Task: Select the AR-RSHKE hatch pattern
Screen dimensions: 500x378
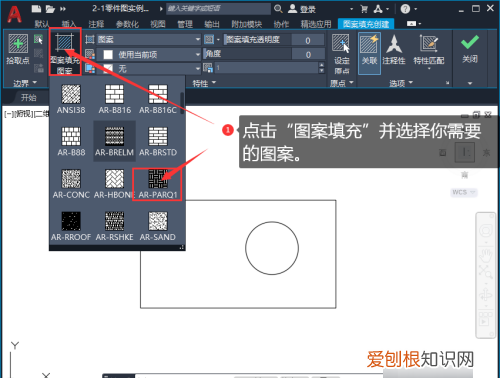Action: [x=114, y=226]
